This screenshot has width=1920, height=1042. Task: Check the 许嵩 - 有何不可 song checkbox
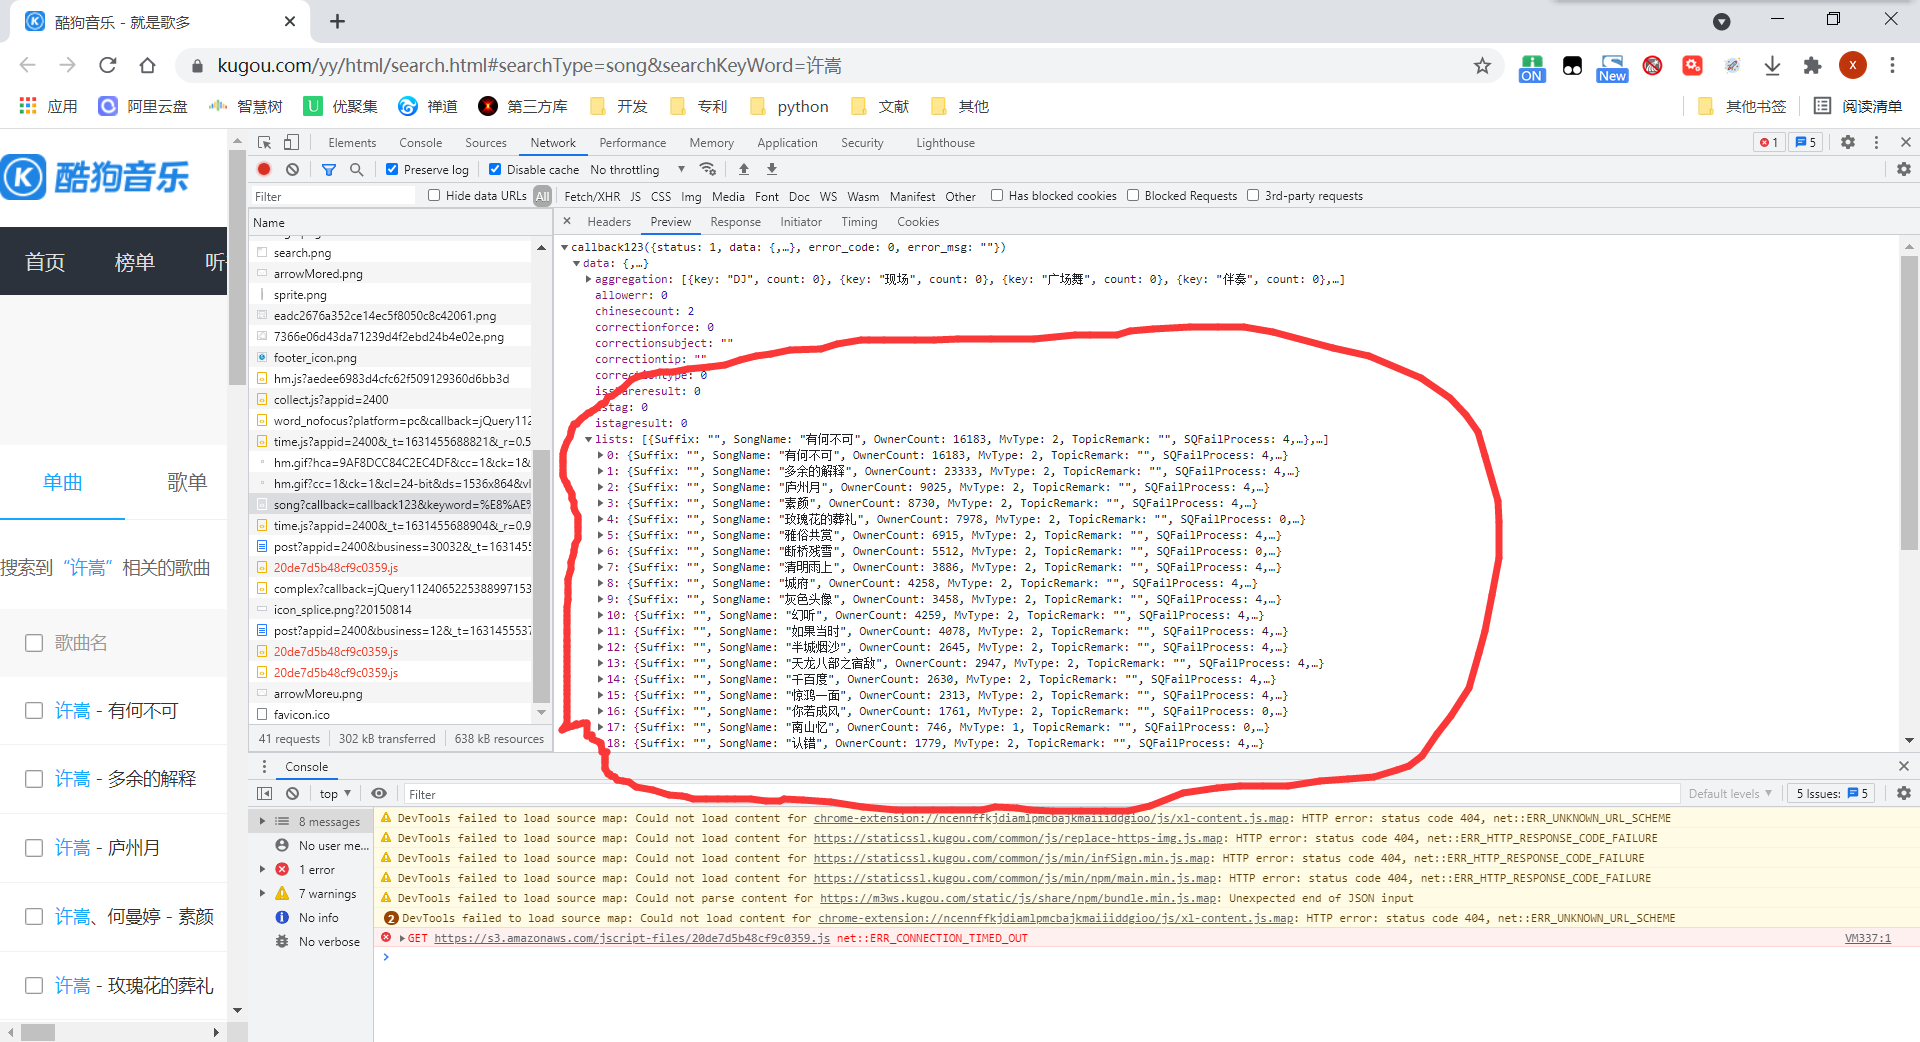point(34,710)
